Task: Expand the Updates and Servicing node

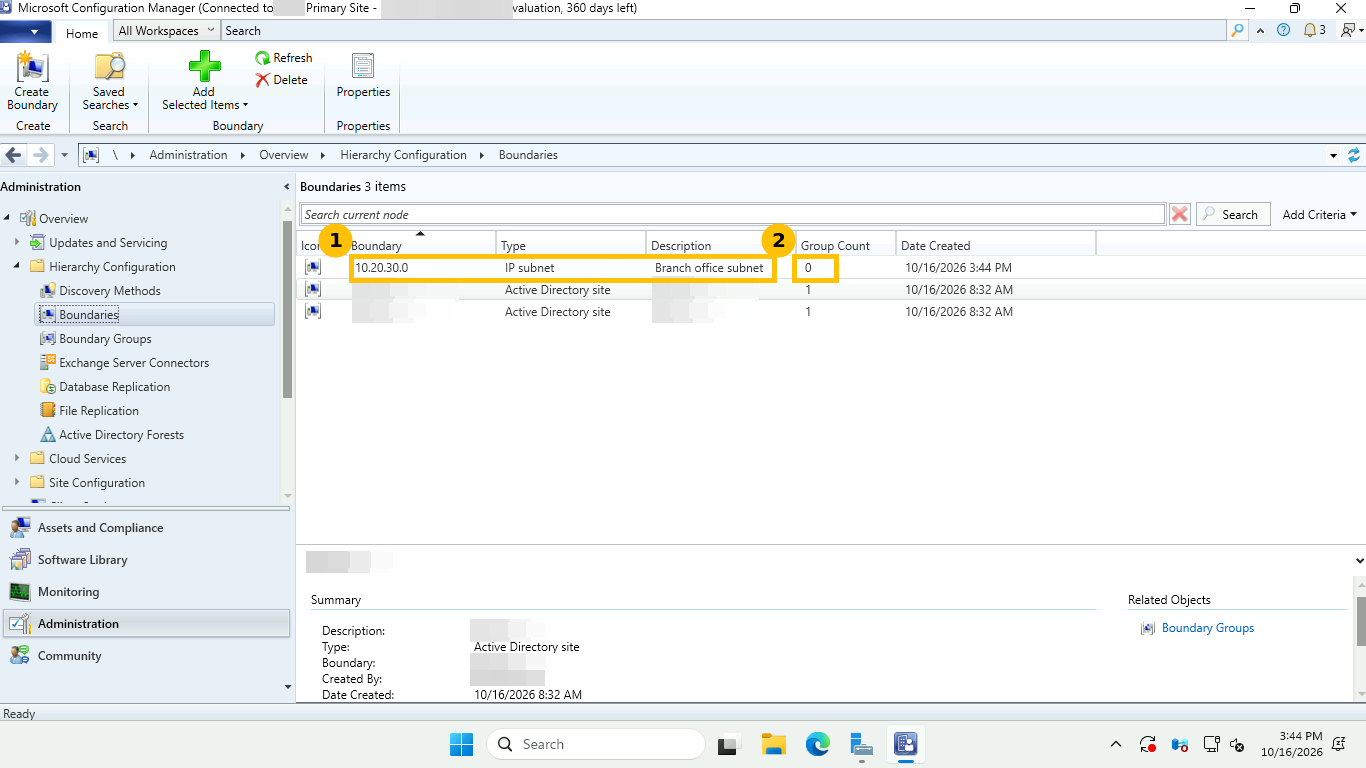Action: coord(17,242)
